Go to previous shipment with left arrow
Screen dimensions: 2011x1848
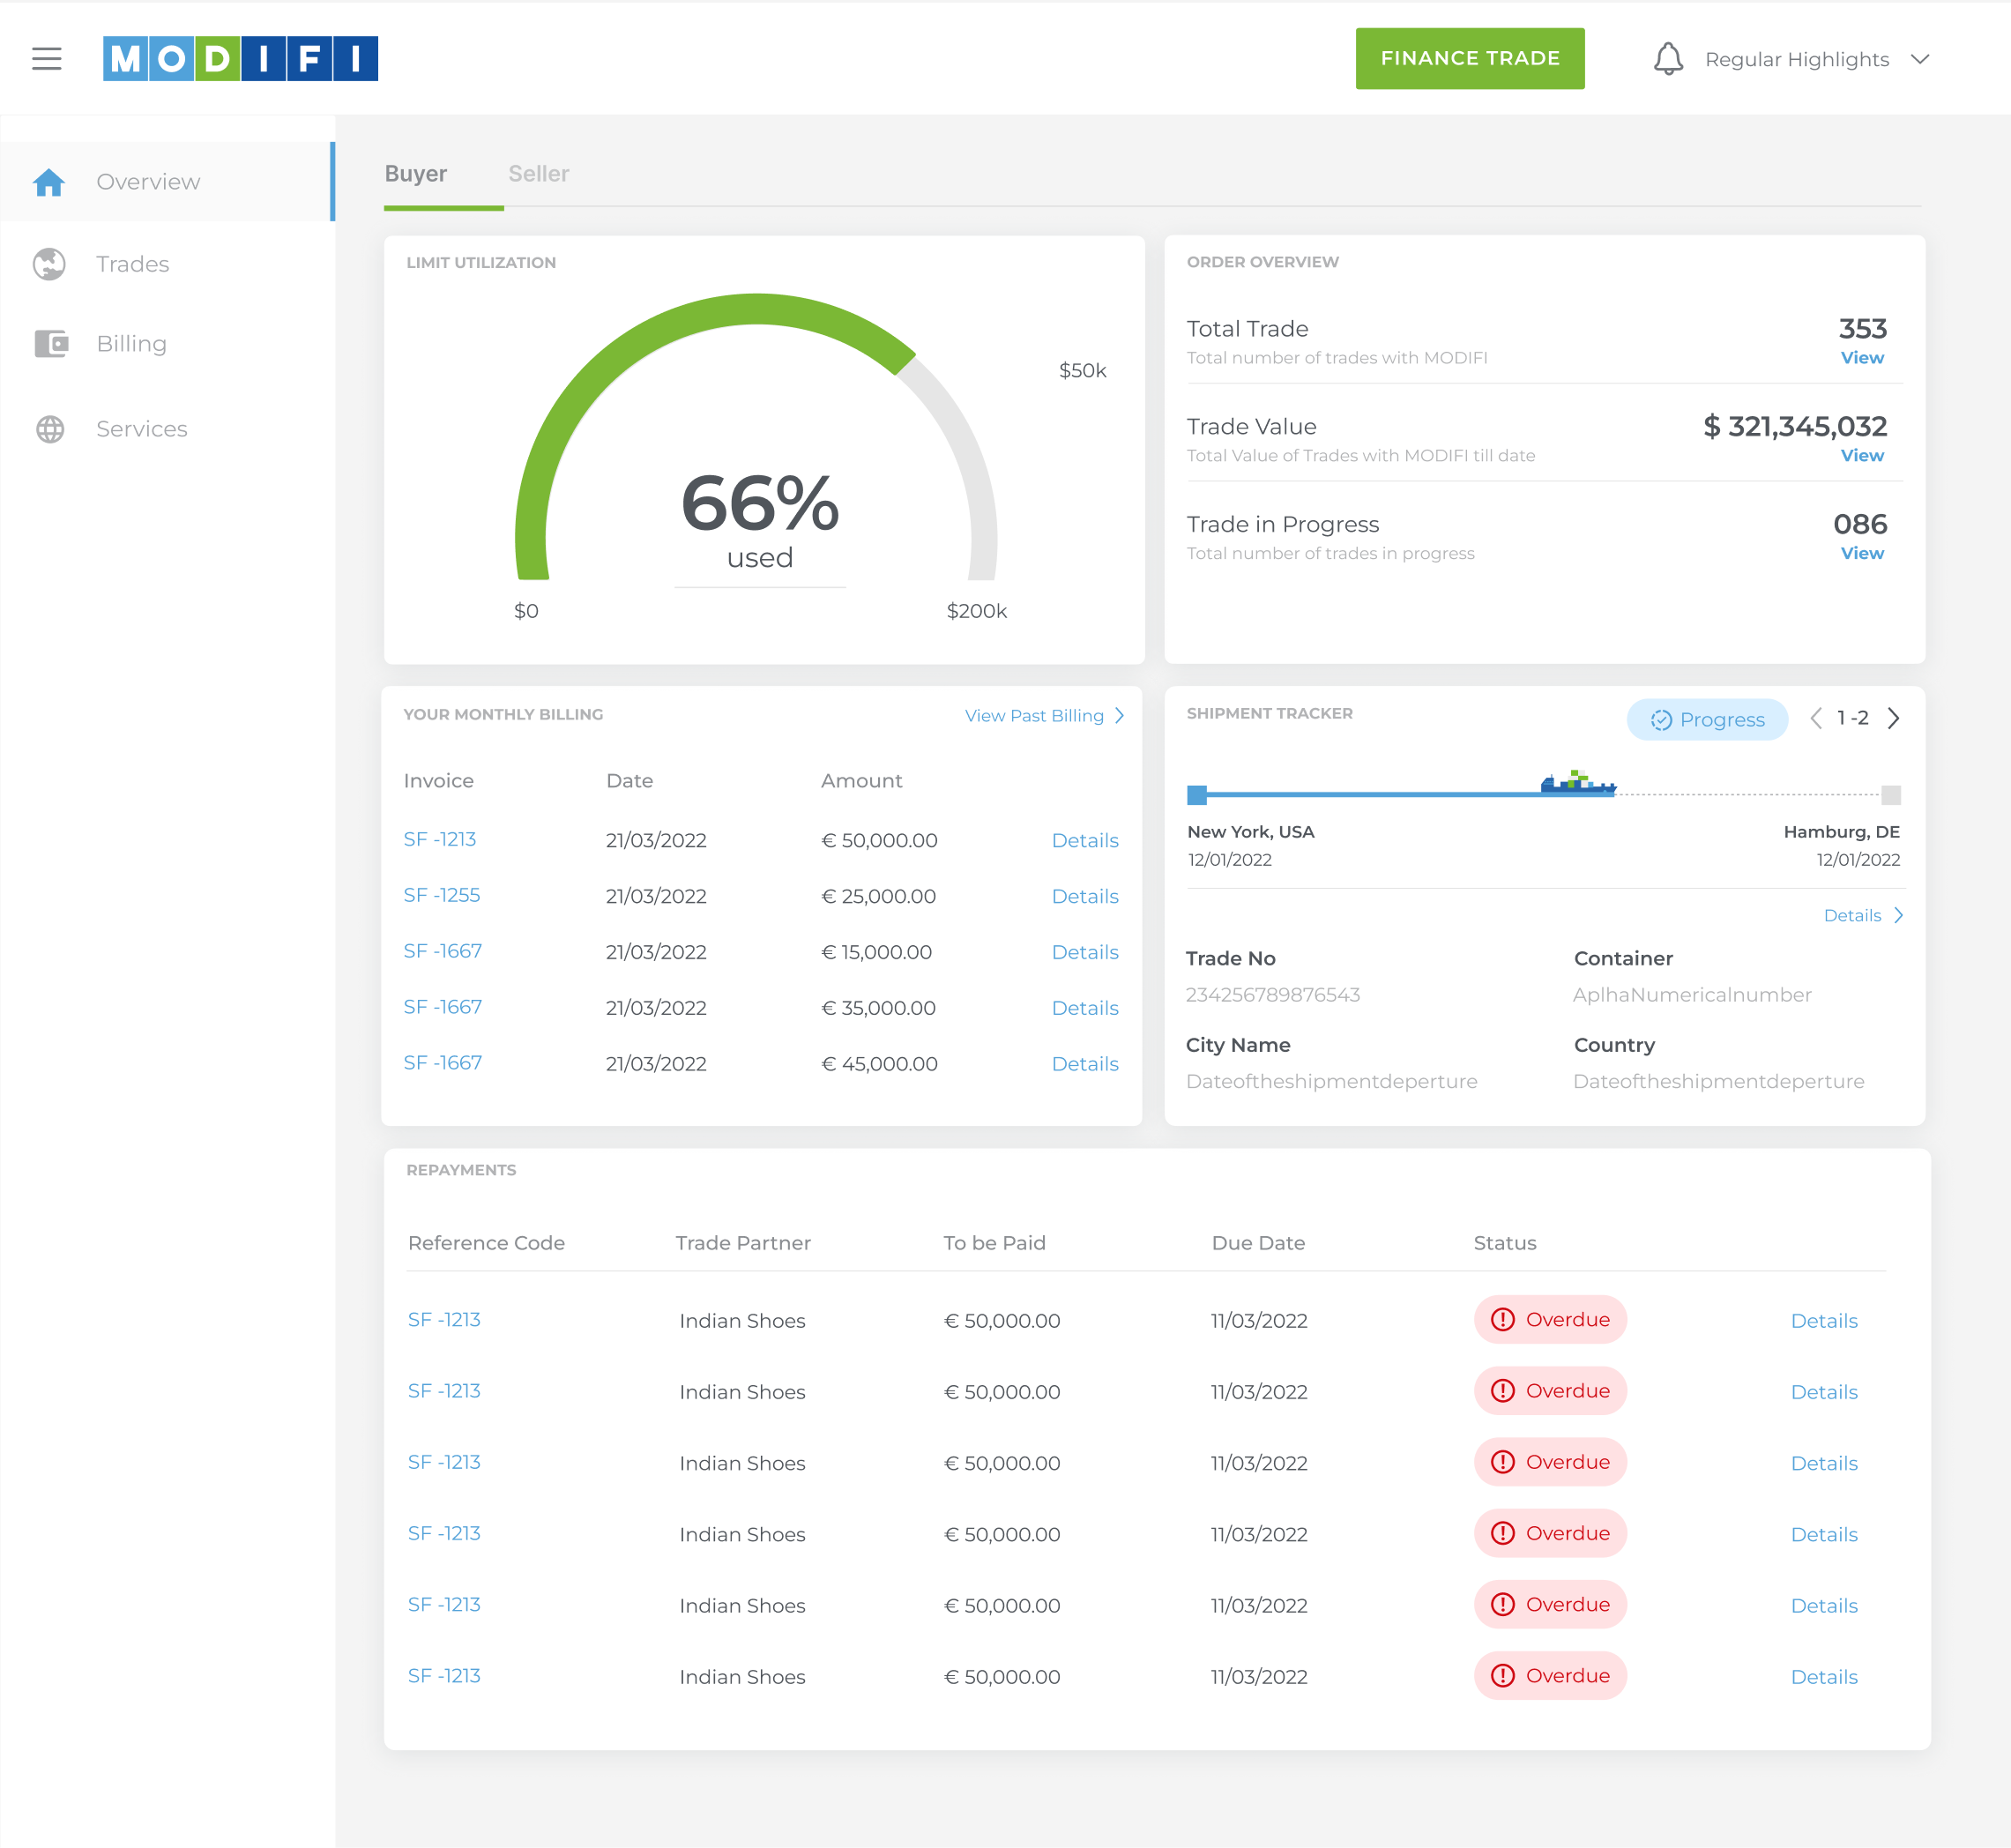(x=1815, y=718)
